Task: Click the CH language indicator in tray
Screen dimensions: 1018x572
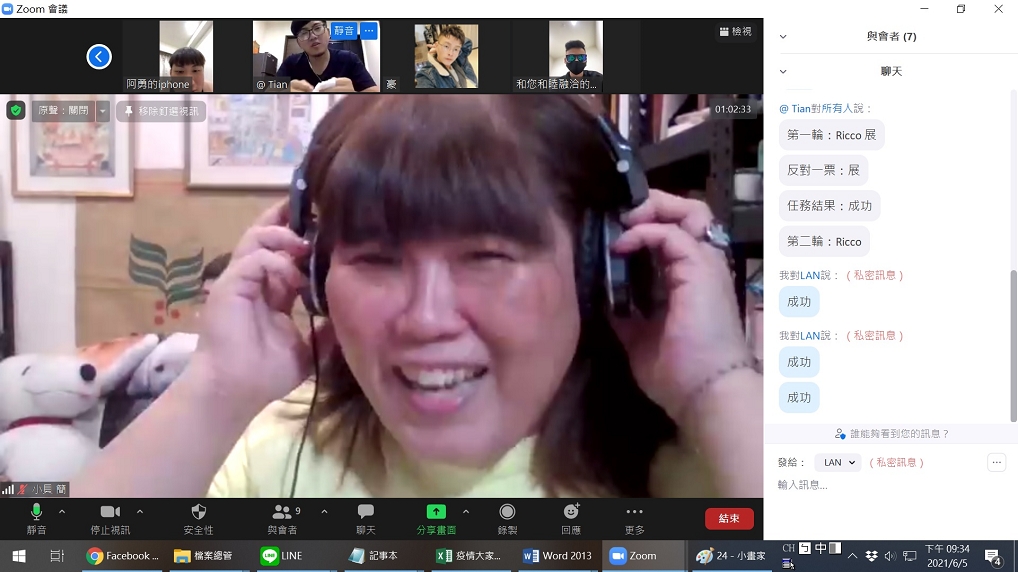Action: pyautogui.click(x=788, y=548)
